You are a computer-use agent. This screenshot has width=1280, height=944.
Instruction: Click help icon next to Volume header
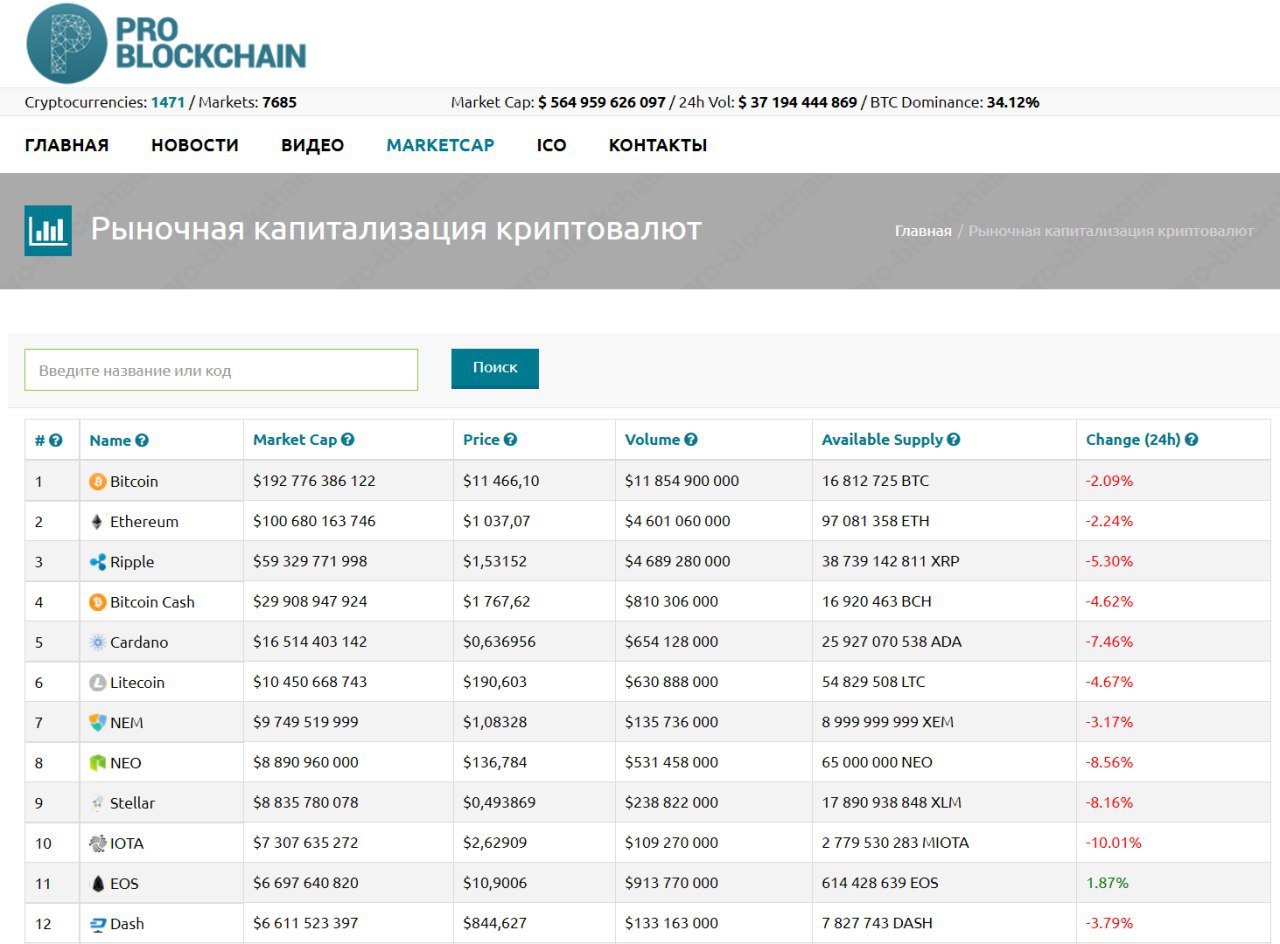[x=691, y=440]
